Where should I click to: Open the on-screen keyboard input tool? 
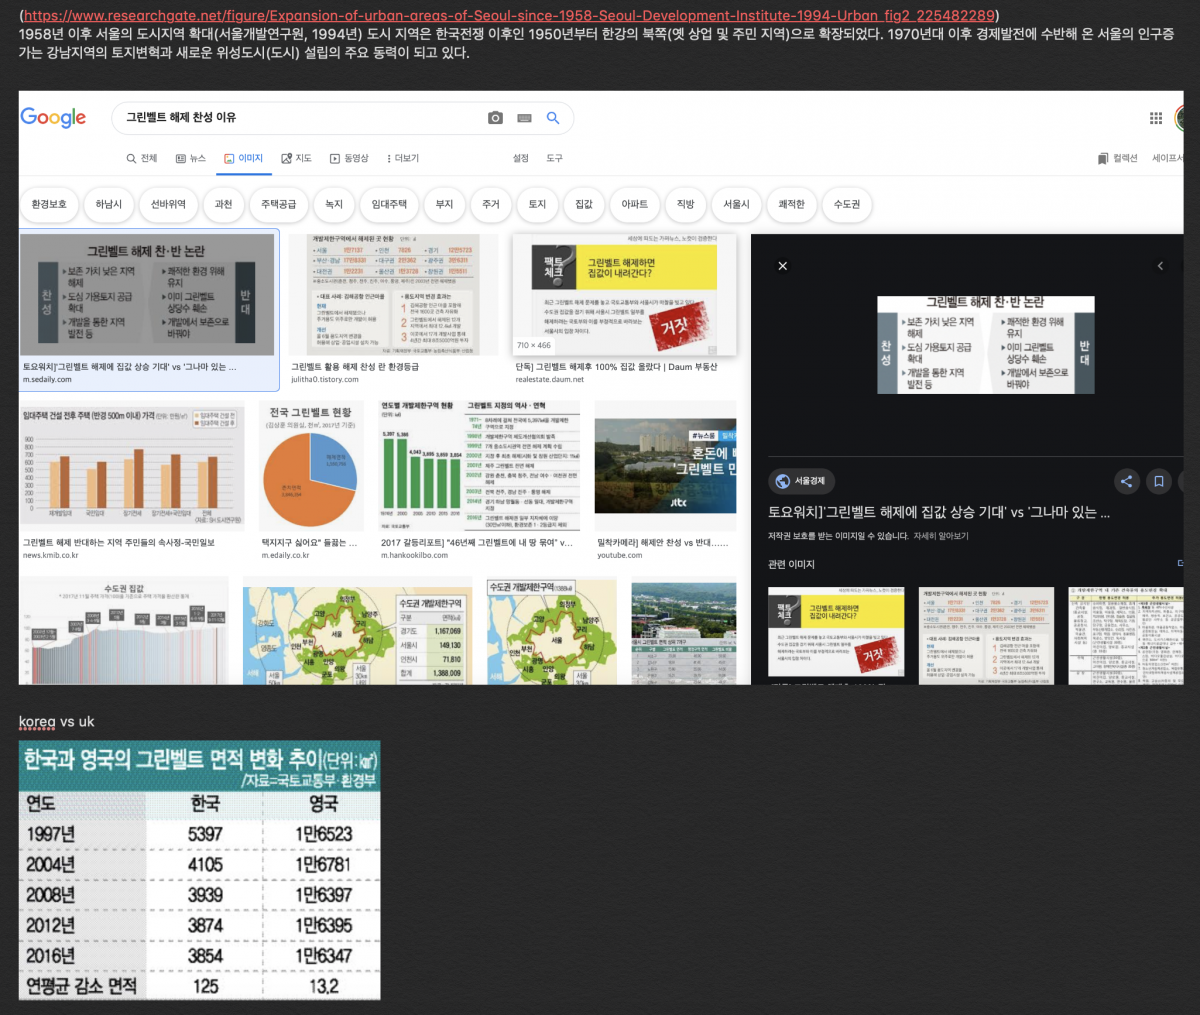tap(524, 118)
